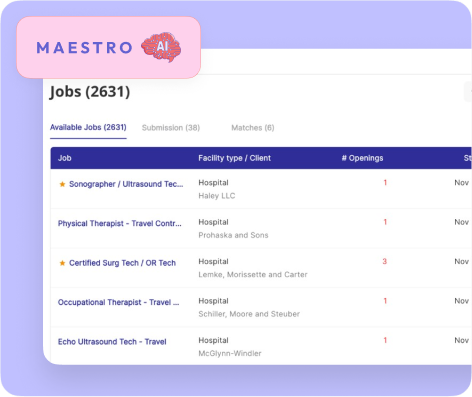
Task: Click the Maestro AI brain logo icon
Action: 161,47
